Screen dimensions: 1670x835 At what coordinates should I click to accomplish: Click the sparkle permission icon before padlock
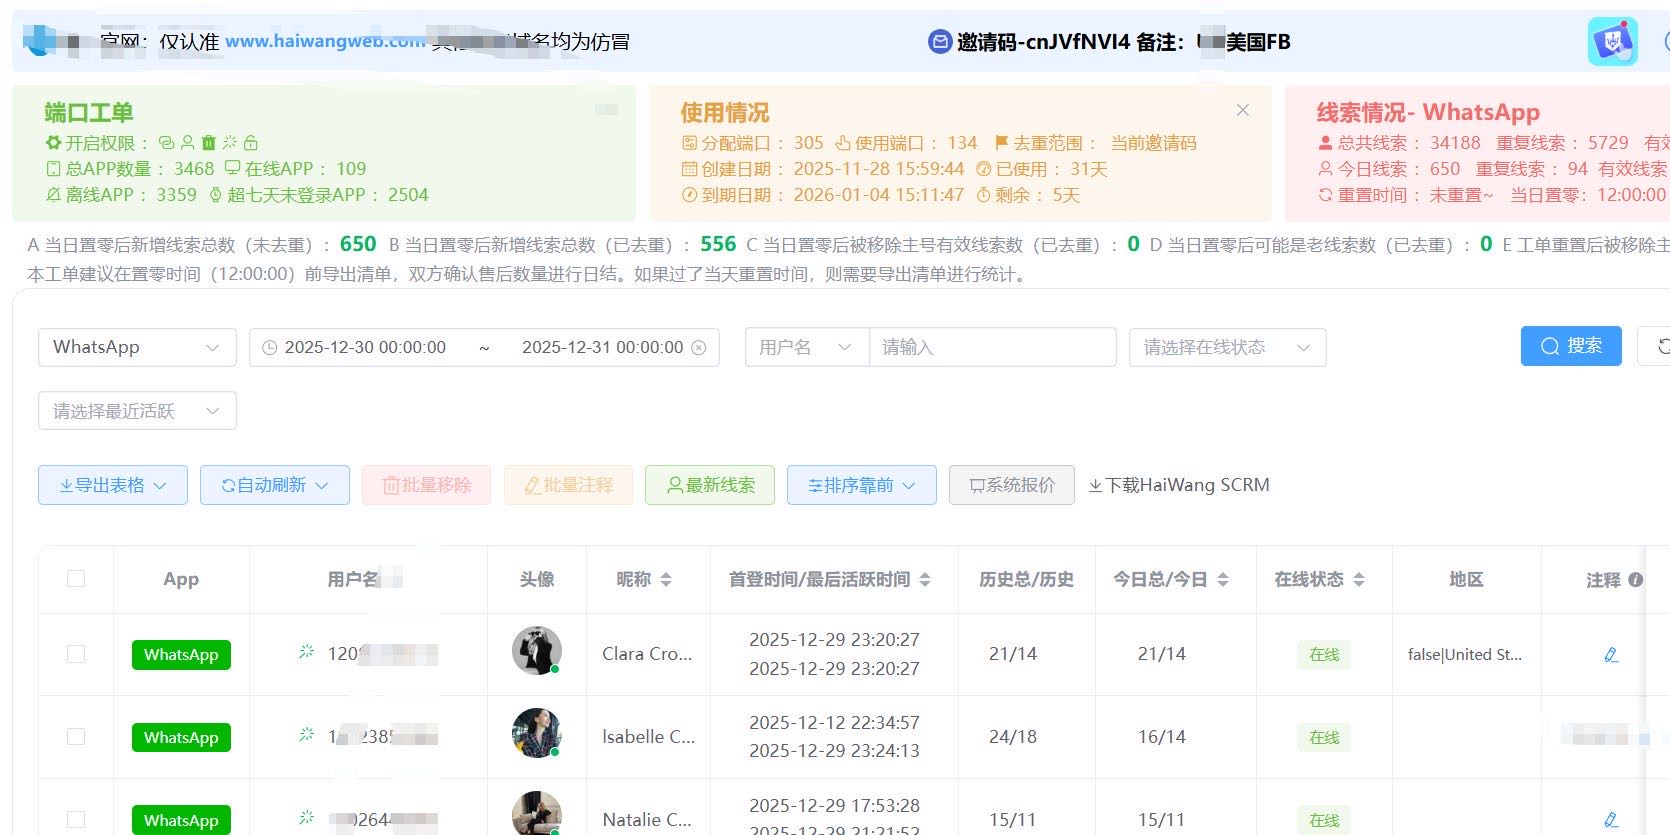[x=230, y=143]
